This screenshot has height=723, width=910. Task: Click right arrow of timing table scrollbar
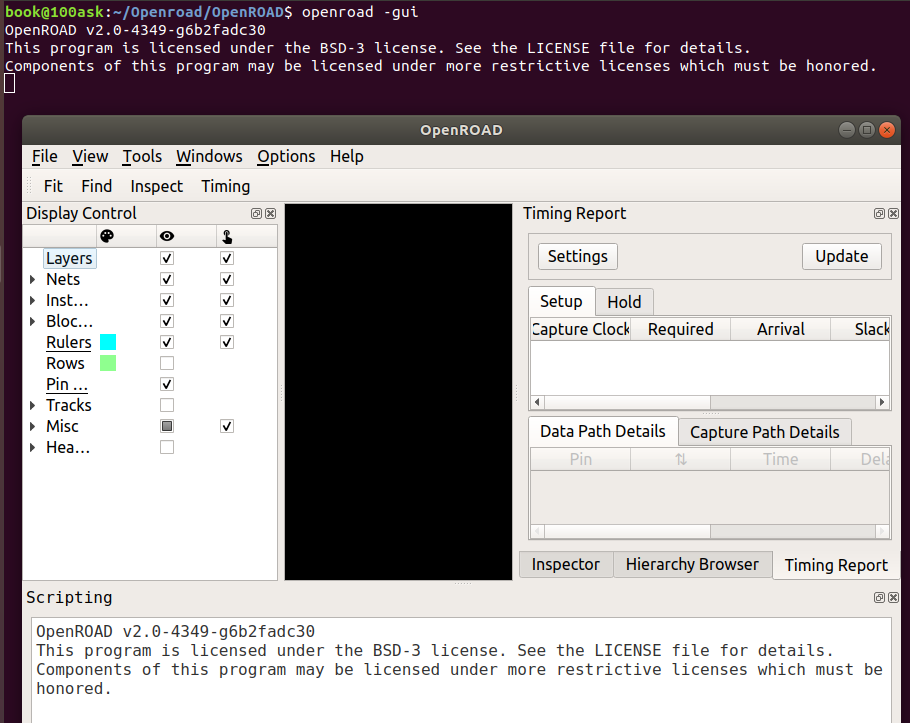(x=882, y=402)
